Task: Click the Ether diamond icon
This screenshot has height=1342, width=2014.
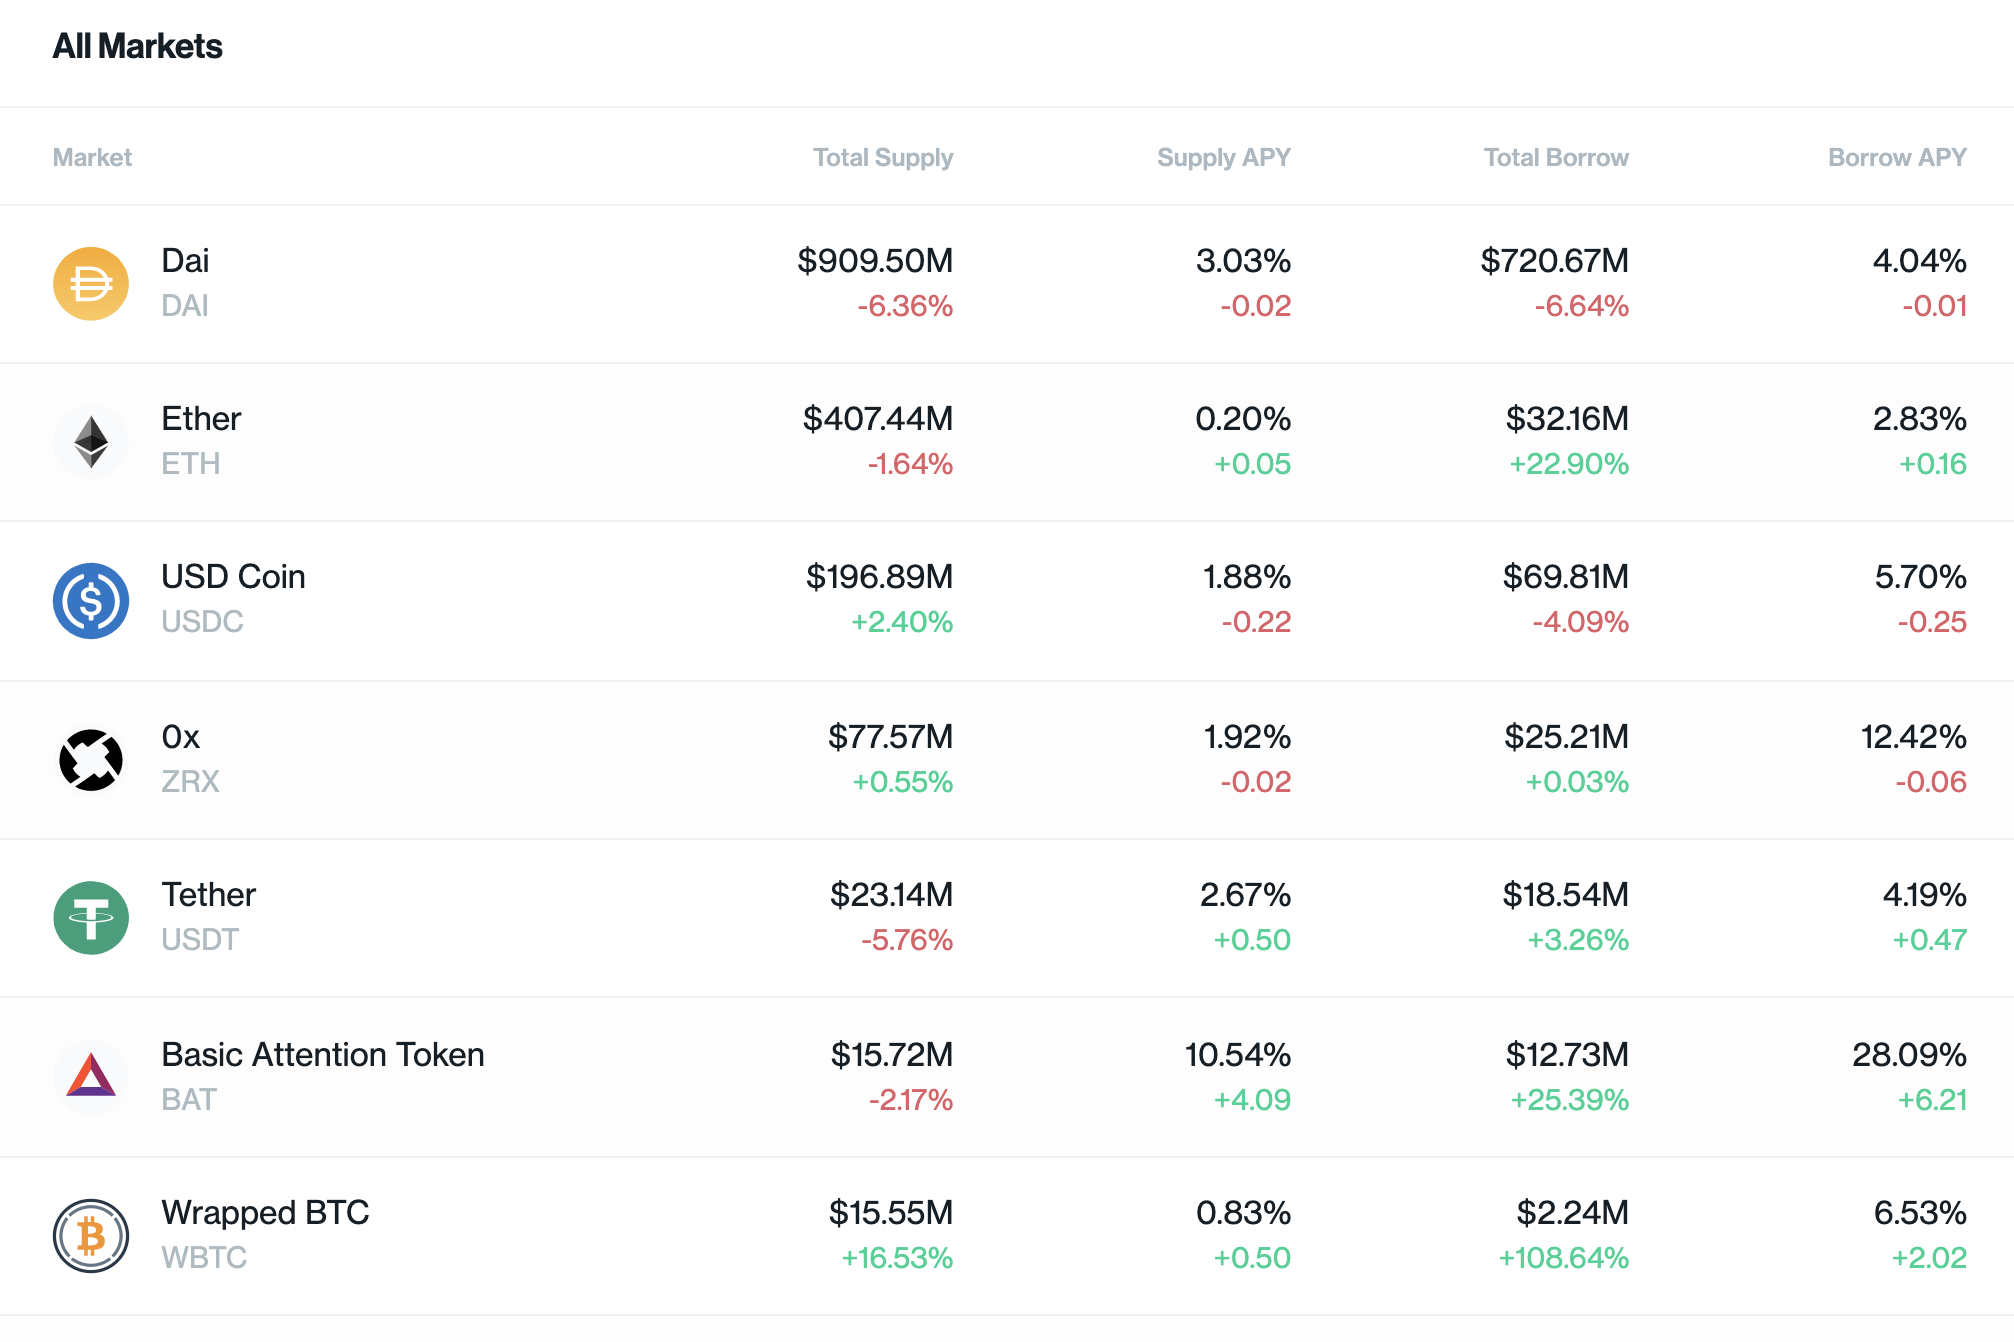Action: pyautogui.click(x=91, y=442)
